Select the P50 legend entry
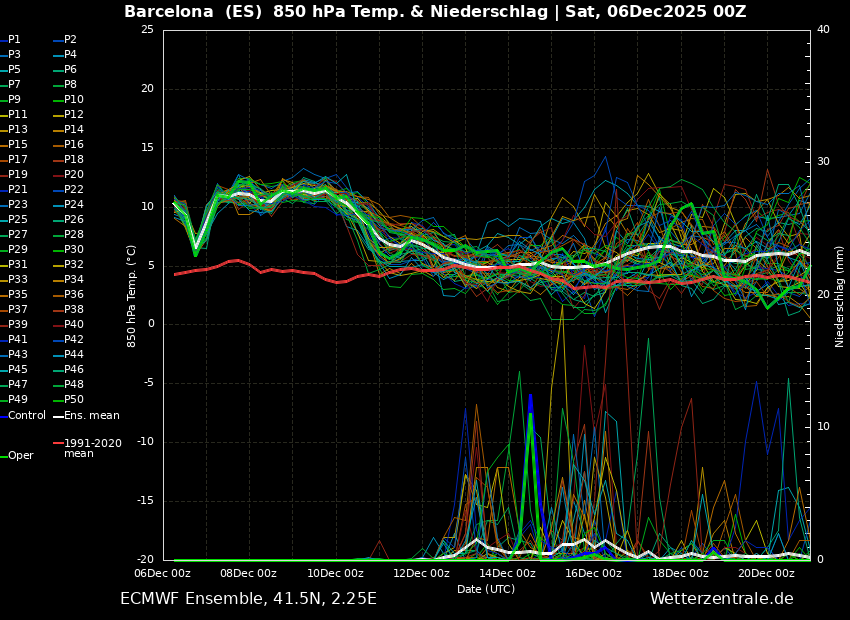This screenshot has height=620, width=850. [x=74, y=400]
